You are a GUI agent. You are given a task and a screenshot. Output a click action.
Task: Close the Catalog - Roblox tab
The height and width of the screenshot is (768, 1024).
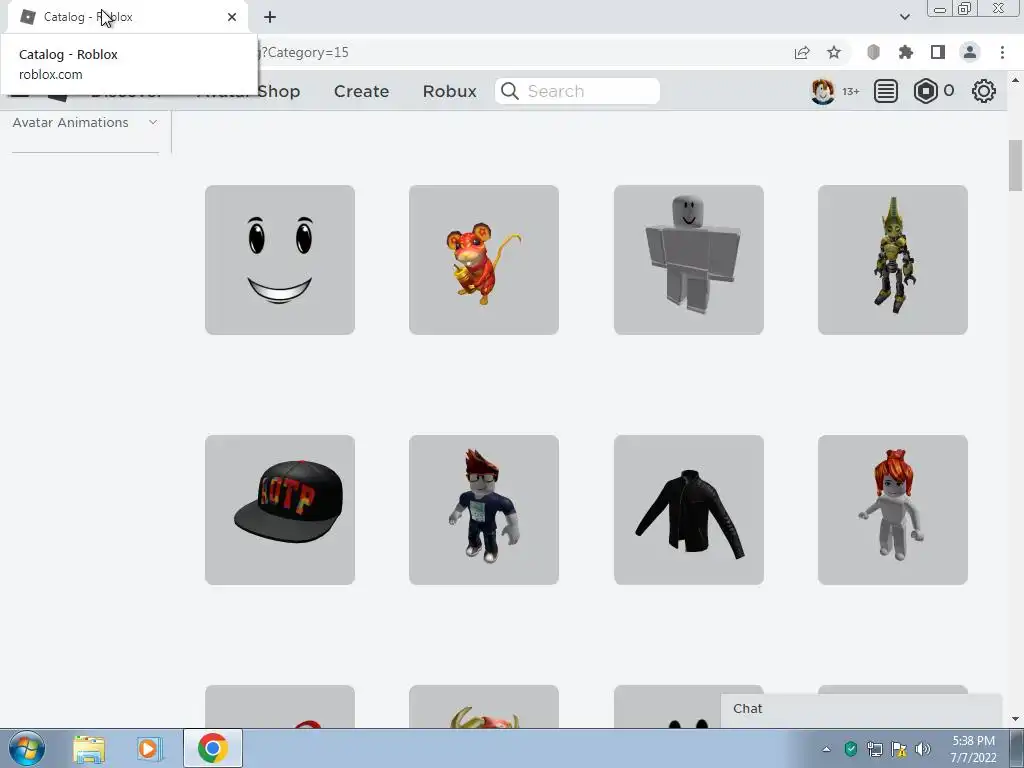tap(232, 17)
